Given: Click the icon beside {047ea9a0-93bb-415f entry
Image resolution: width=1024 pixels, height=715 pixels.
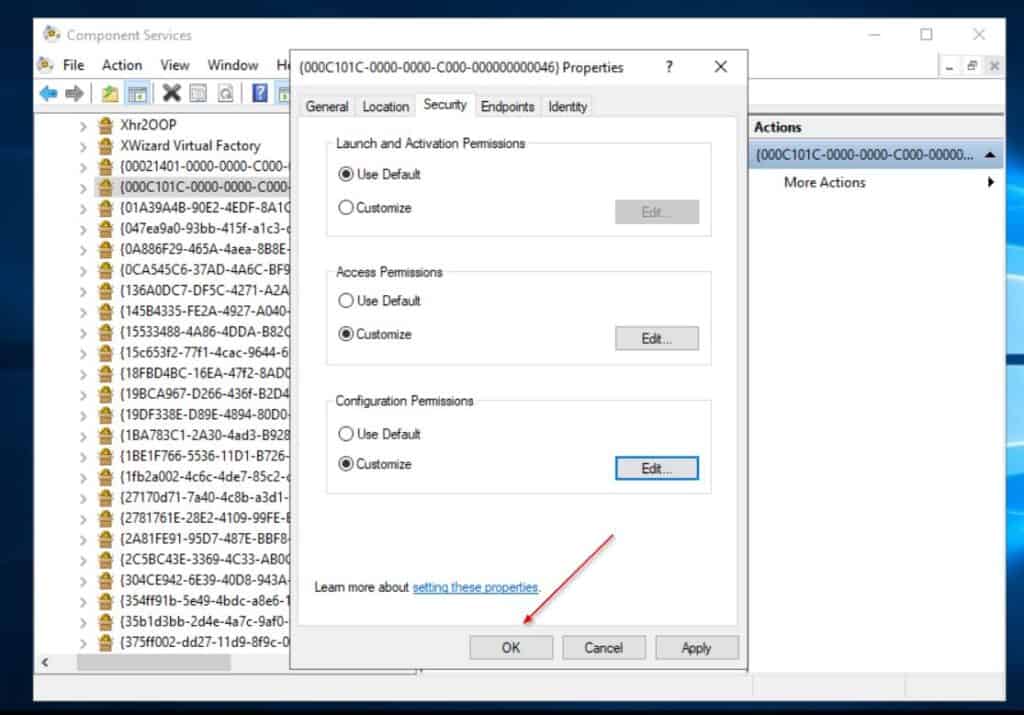Looking at the screenshot, I should click(x=105, y=229).
